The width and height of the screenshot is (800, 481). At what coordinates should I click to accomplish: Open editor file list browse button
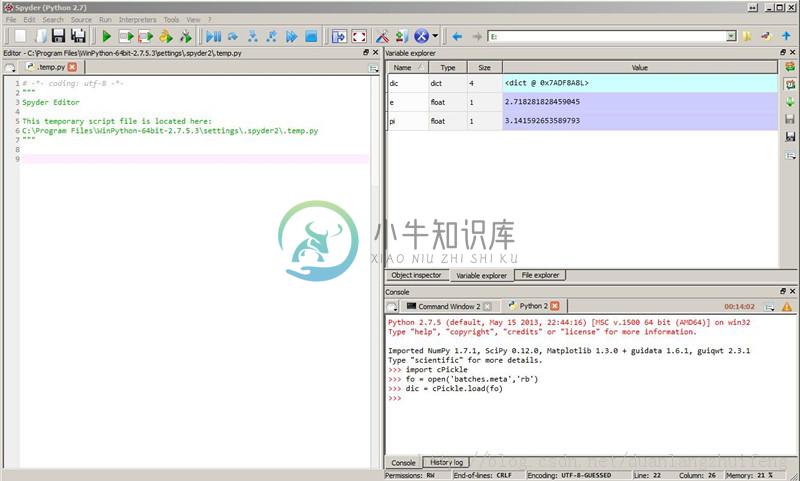tap(10, 68)
